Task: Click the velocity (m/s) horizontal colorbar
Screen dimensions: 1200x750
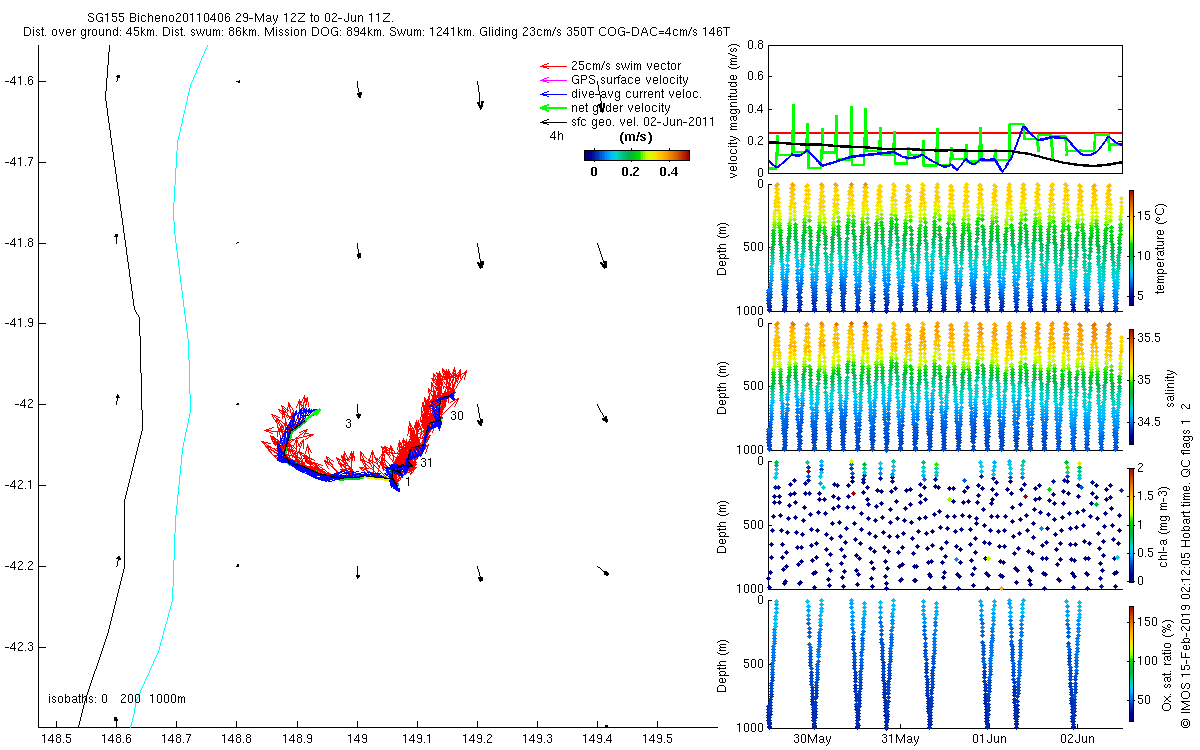Action: tap(637, 155)
